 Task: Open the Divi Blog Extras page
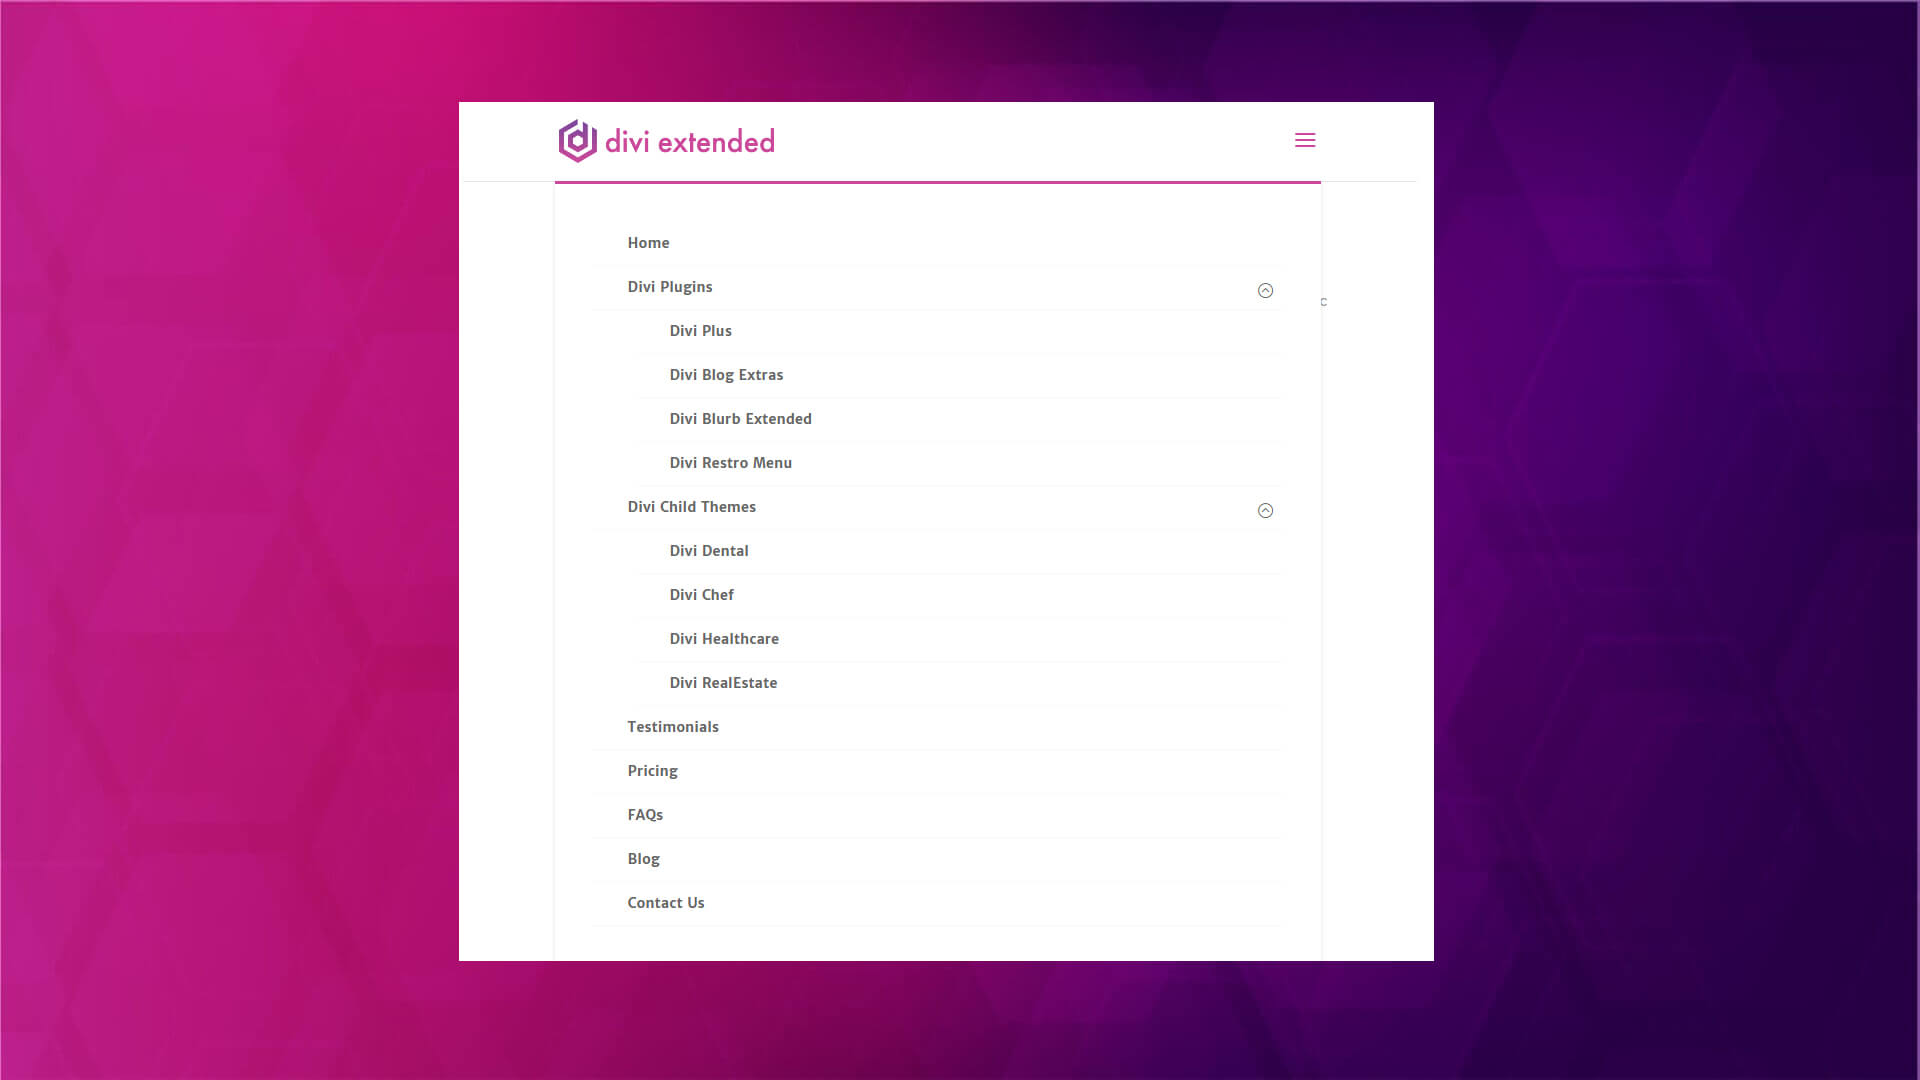click(x=726, y=374)
